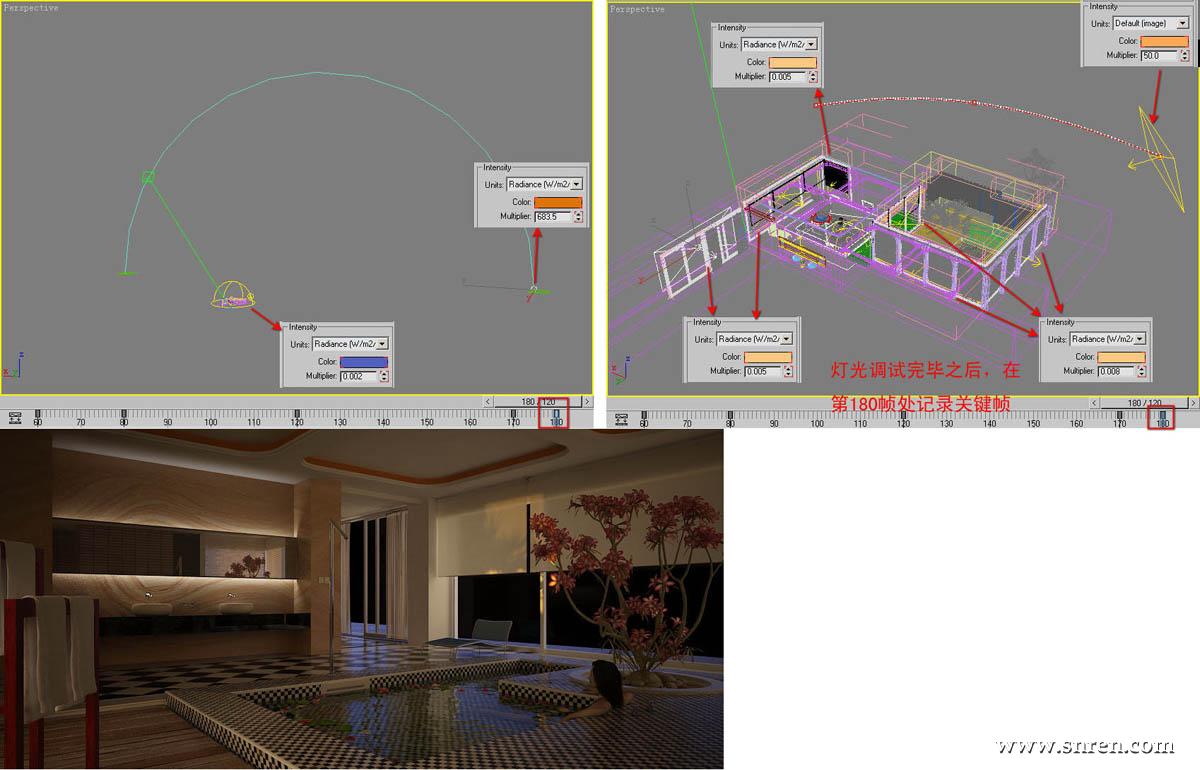Pick the orange color swatch above 683.5
Viewport: 1200px width, 770px height.
click(x=558, y=202)
